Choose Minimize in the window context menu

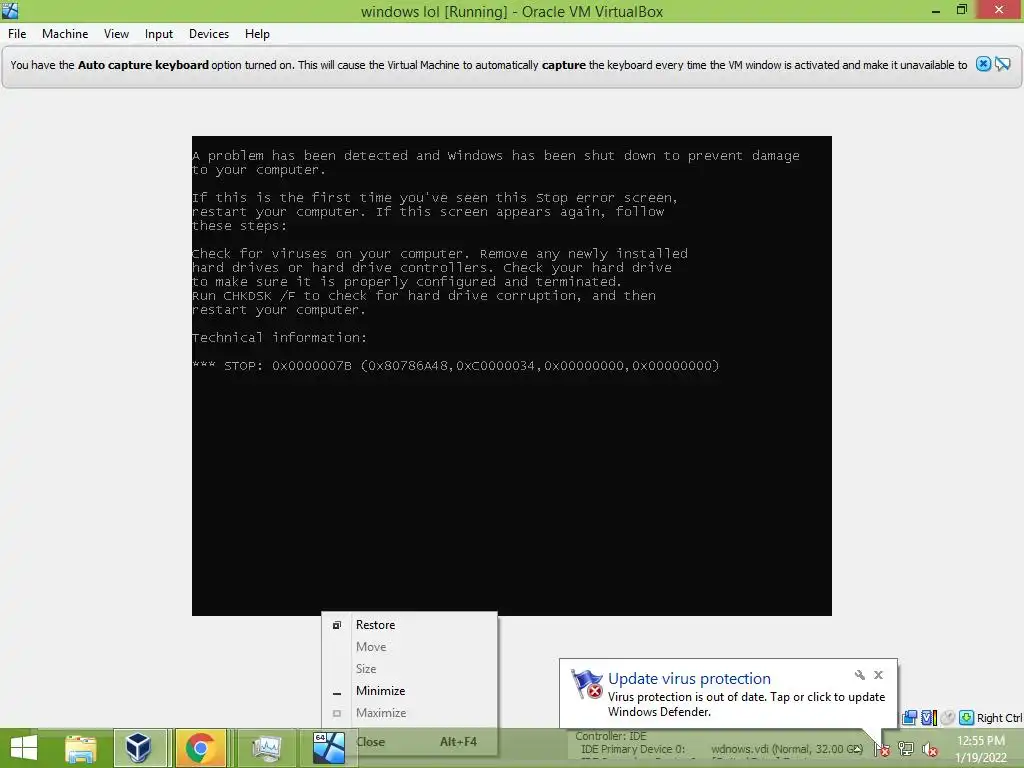coord(409,691)
